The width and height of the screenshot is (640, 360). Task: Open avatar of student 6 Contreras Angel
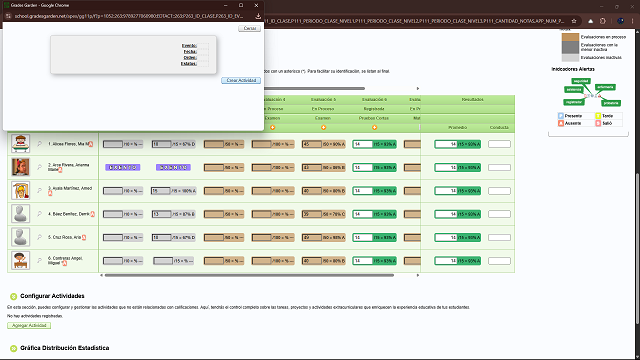20,260
